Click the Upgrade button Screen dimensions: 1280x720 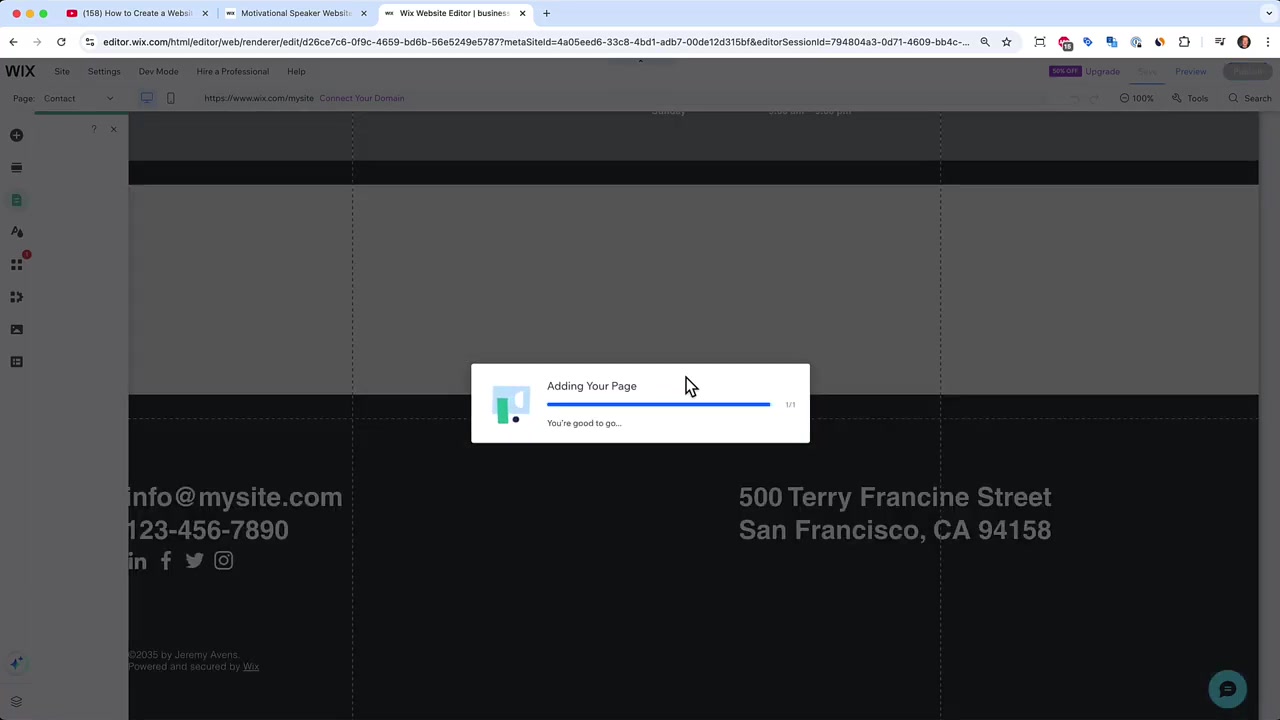pyautogui.click(x=1102, y=71)
